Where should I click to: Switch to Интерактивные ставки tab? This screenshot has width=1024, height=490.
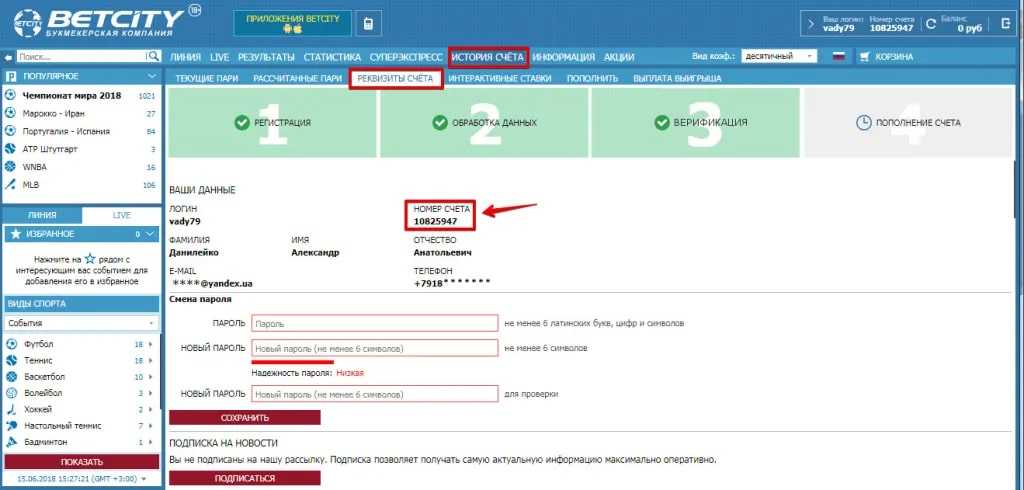tap(500, 78)
